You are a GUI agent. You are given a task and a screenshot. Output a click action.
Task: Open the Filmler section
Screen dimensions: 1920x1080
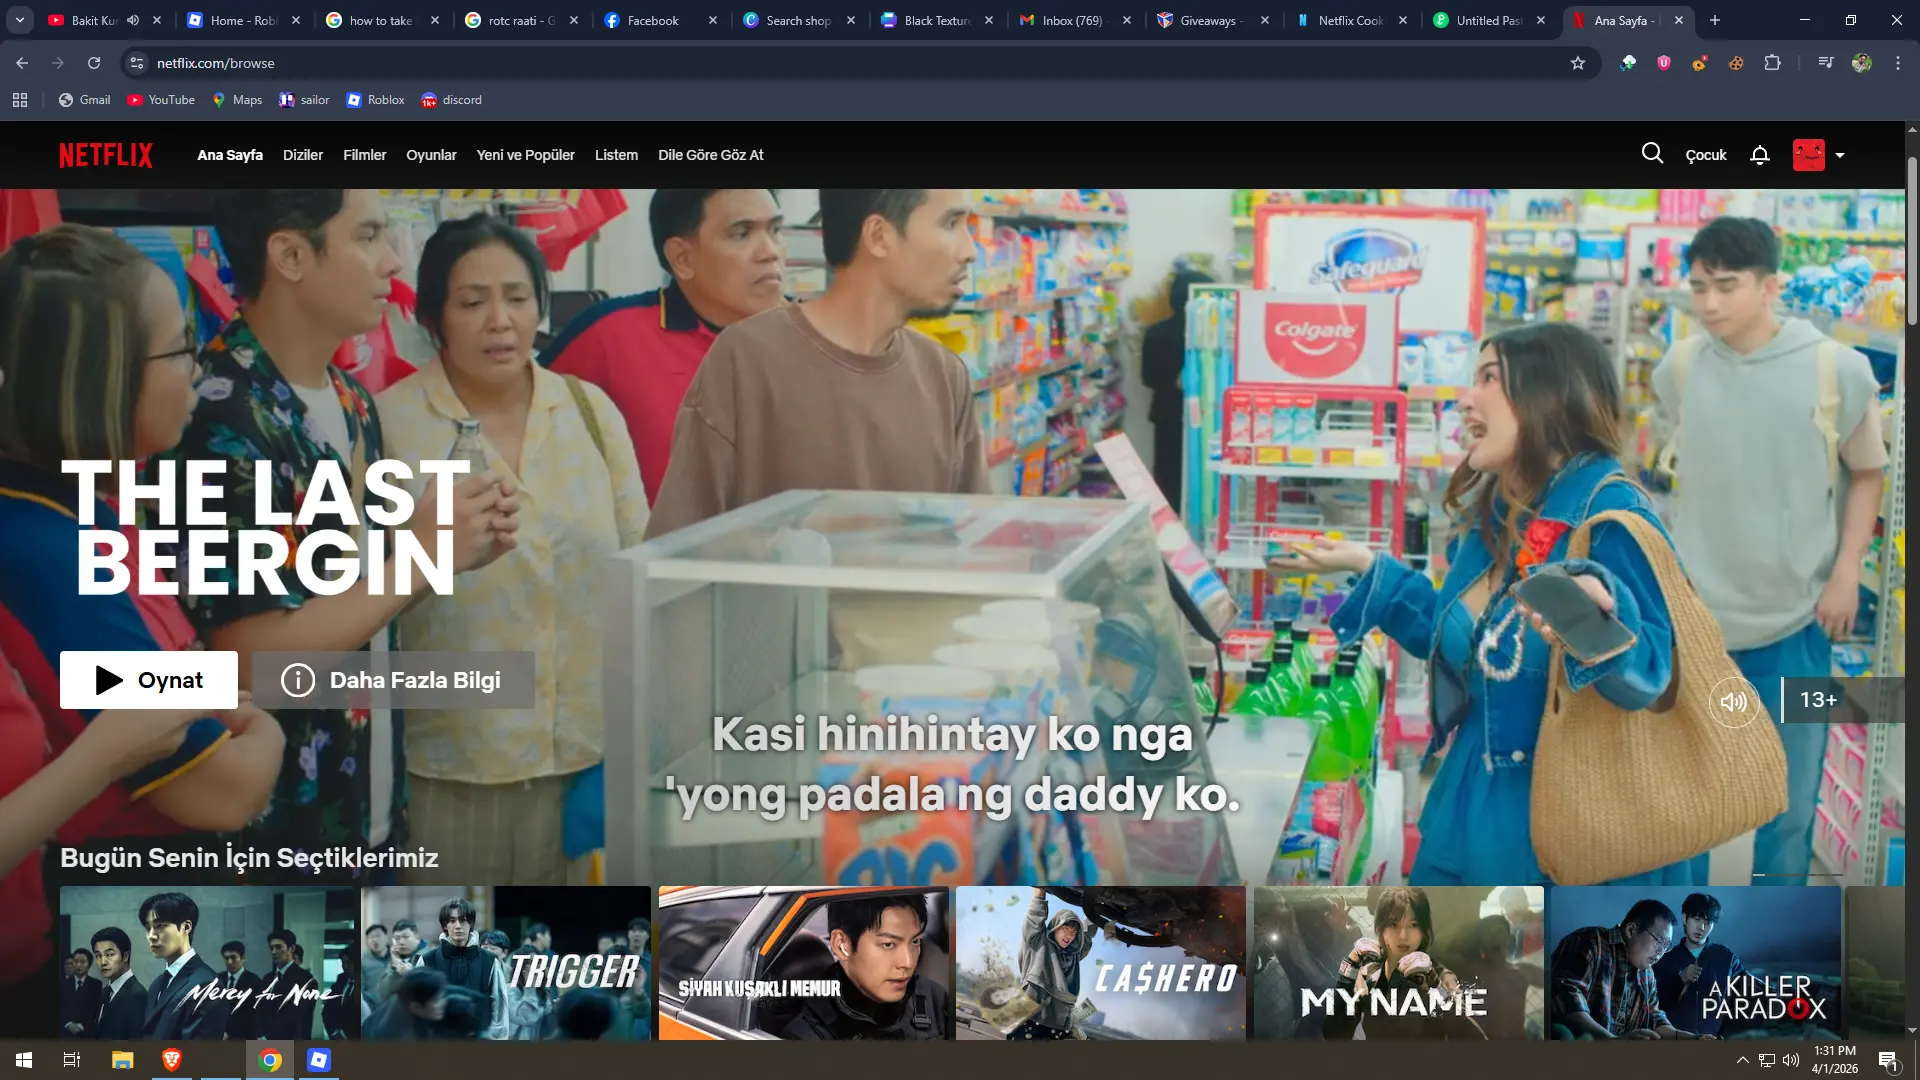coord(364,155)
